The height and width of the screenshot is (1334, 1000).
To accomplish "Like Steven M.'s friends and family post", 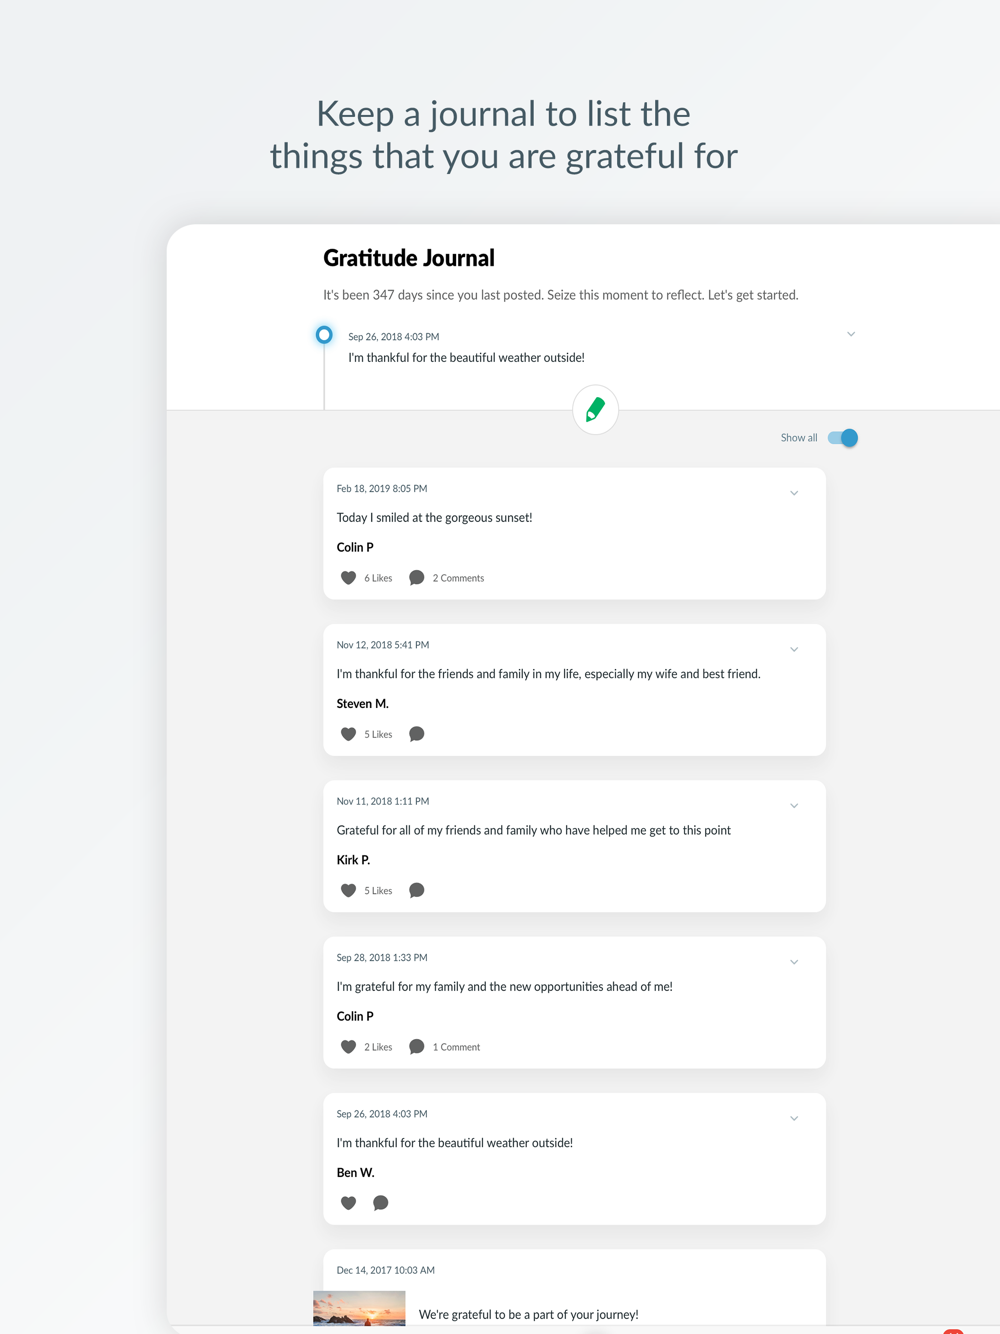I will pyautogui.click(x=348, y=734).
